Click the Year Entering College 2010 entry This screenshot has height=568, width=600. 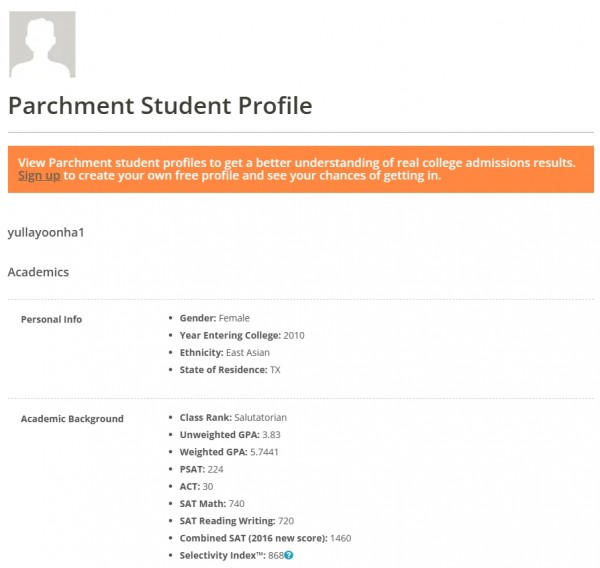242,335
